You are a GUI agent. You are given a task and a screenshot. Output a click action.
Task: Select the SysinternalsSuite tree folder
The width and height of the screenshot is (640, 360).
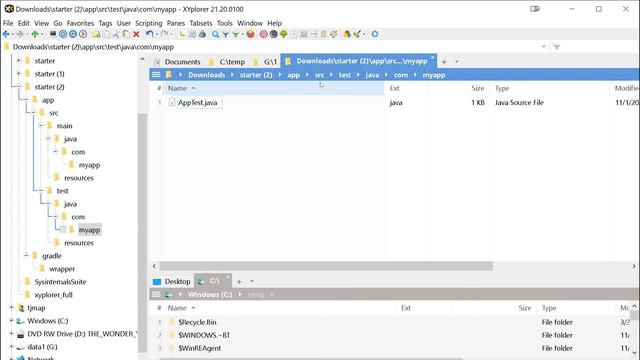click(60, 282)
